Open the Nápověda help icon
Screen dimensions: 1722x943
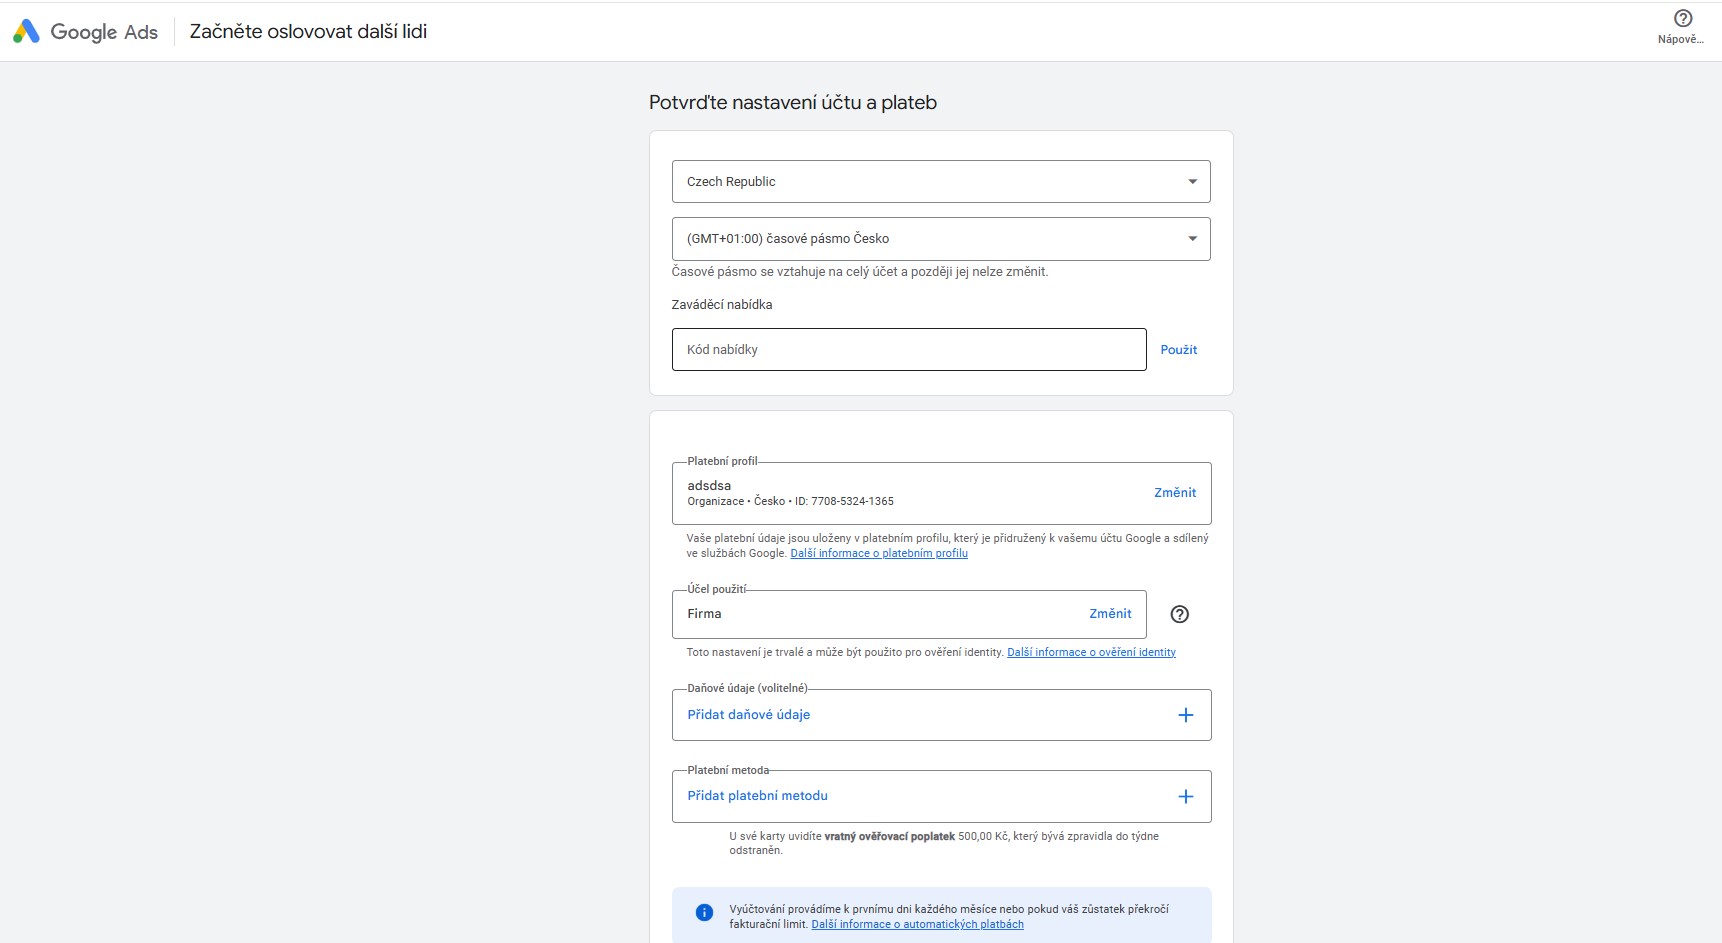[x=1682, y=19]
